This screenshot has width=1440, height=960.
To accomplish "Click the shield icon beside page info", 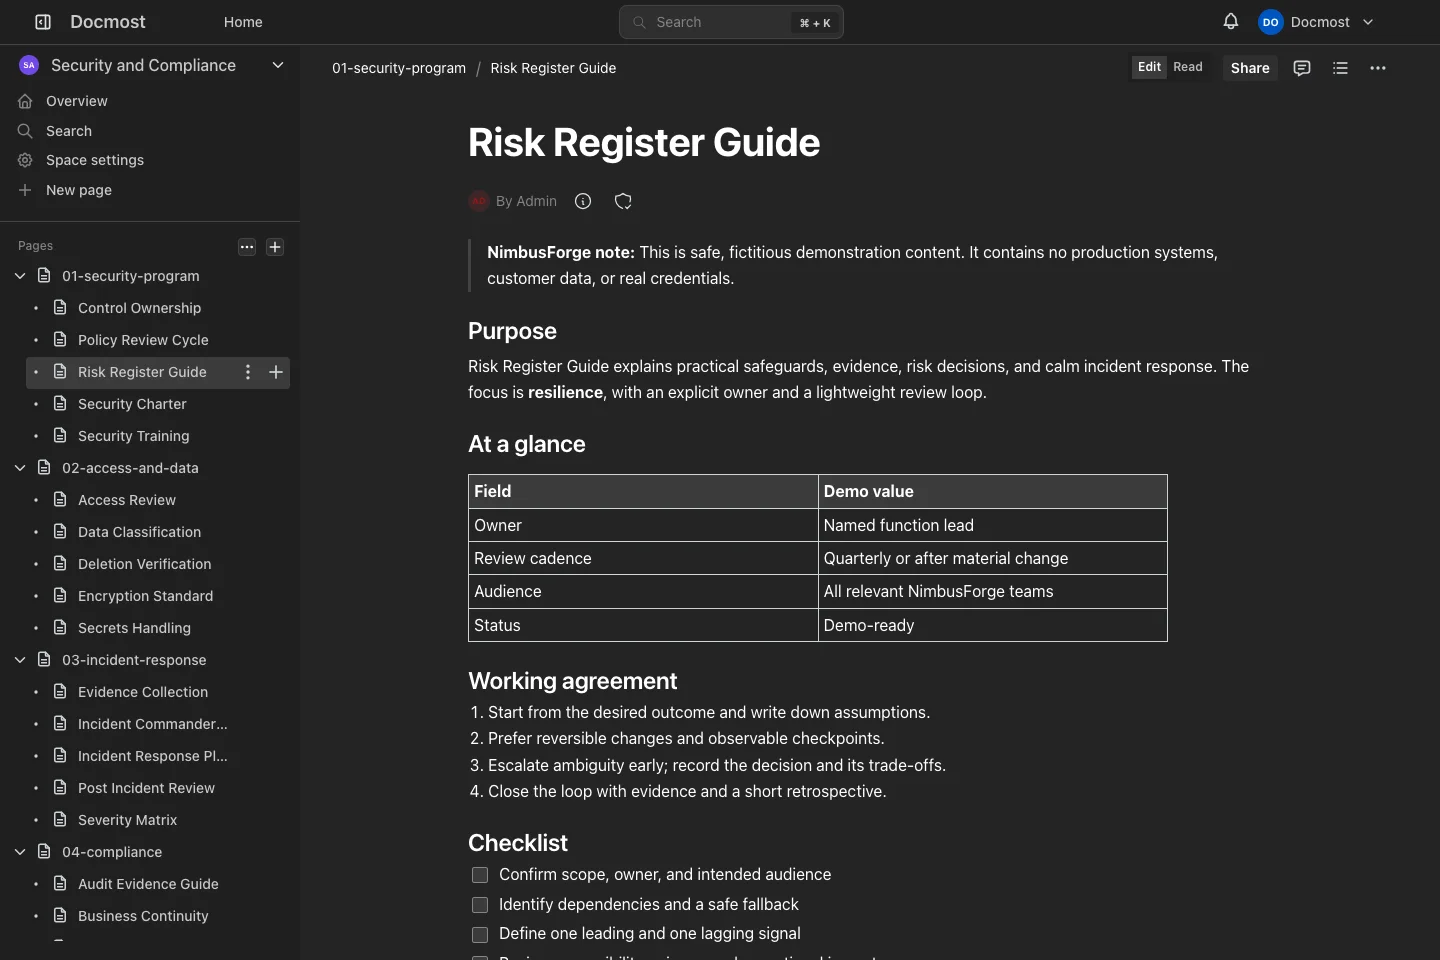I will (x=623, y=201).
